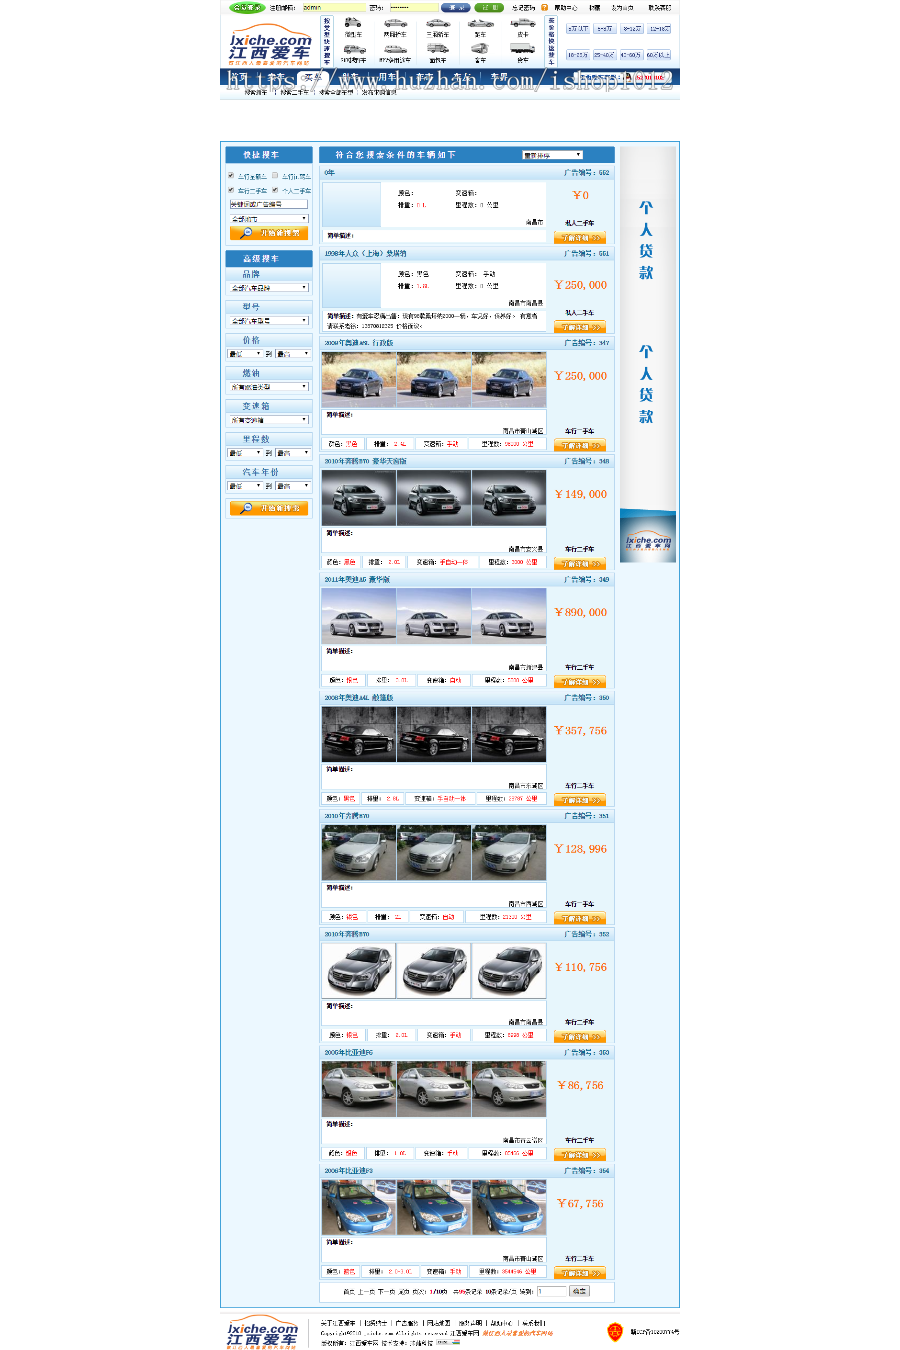
Task: Open the 型号 model dropdown
Action: [x=269, y=321]
